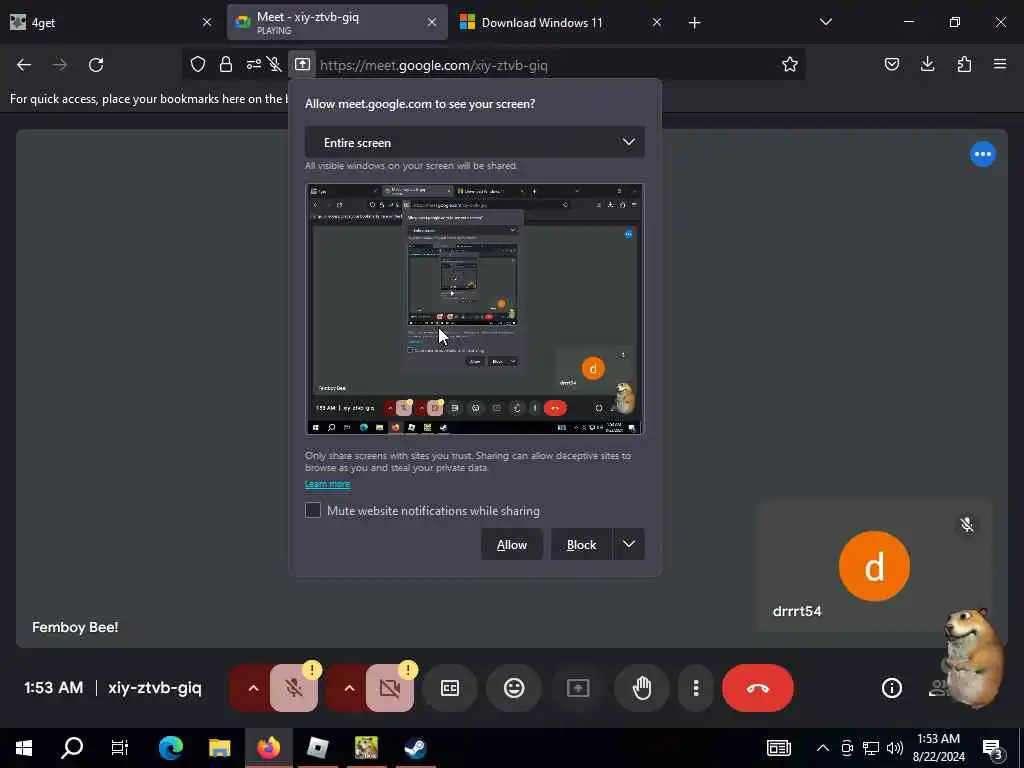Block screen sharing request

click(x=581, y=545)
